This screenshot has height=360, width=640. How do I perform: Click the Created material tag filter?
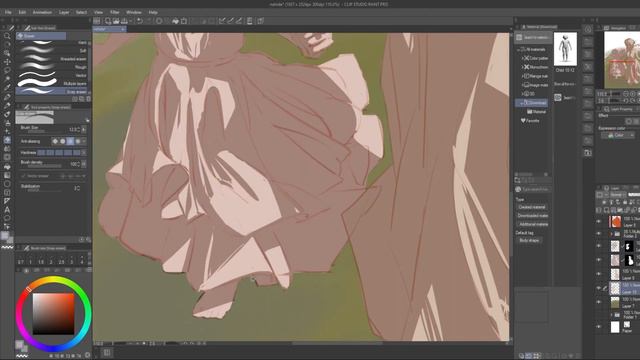pyautogui.click(x=531, y=207)
